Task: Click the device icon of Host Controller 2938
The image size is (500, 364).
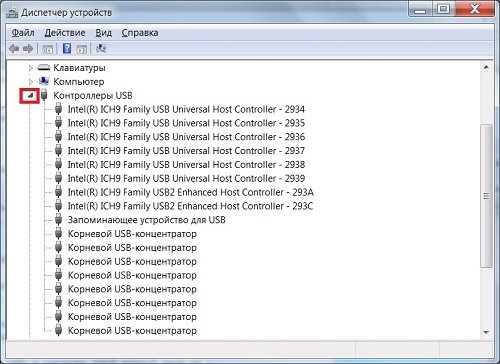Action: coord(58,164)
